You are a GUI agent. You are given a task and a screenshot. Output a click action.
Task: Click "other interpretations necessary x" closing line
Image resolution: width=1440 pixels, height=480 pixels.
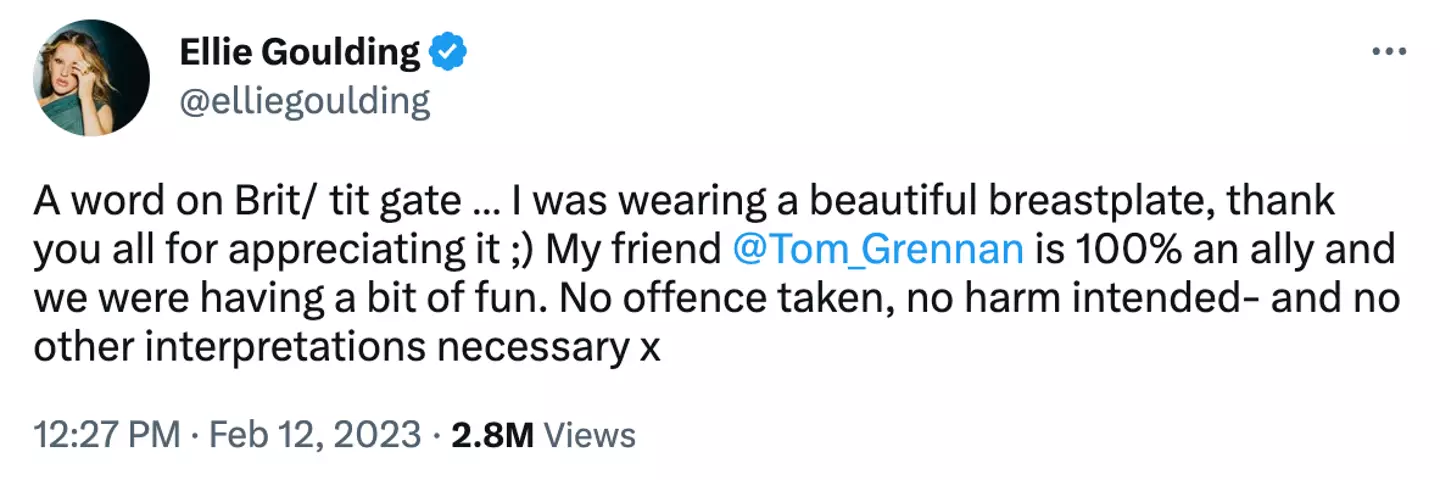click(343, 346)
